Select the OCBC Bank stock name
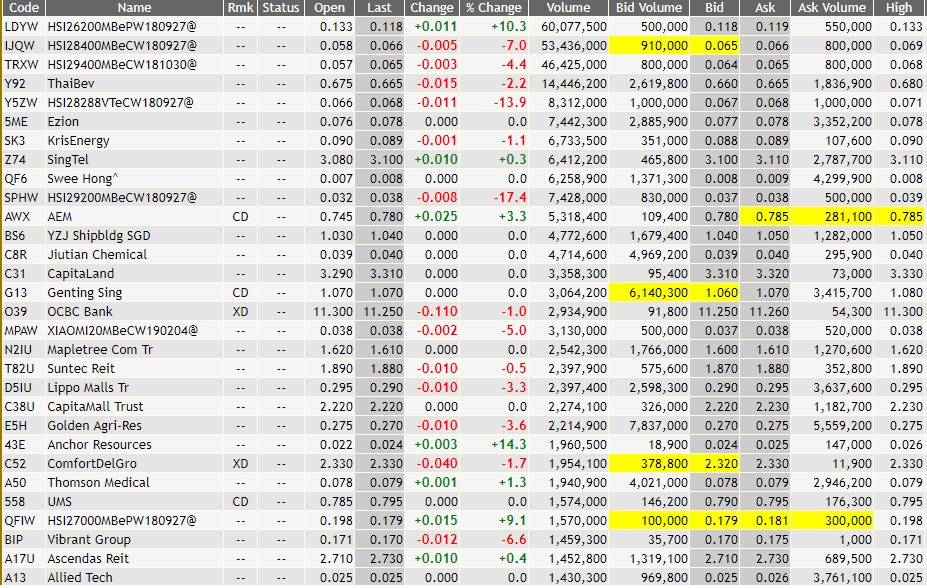Viewport: 927px width, 588px height. tap(80, 311)
